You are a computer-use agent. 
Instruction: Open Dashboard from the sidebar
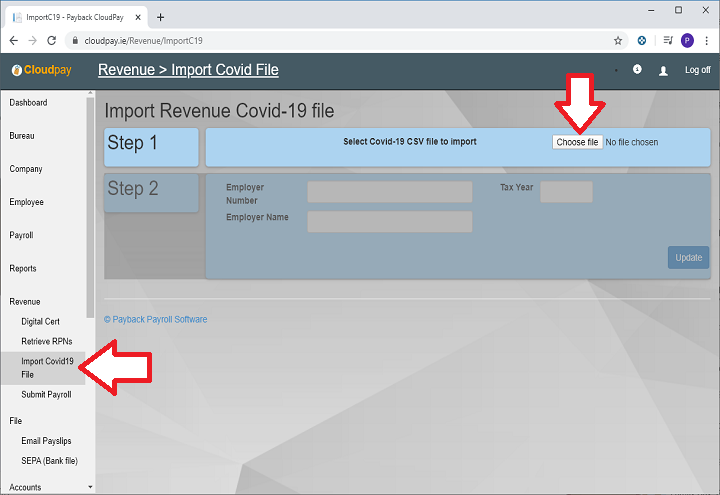(28, 103)
